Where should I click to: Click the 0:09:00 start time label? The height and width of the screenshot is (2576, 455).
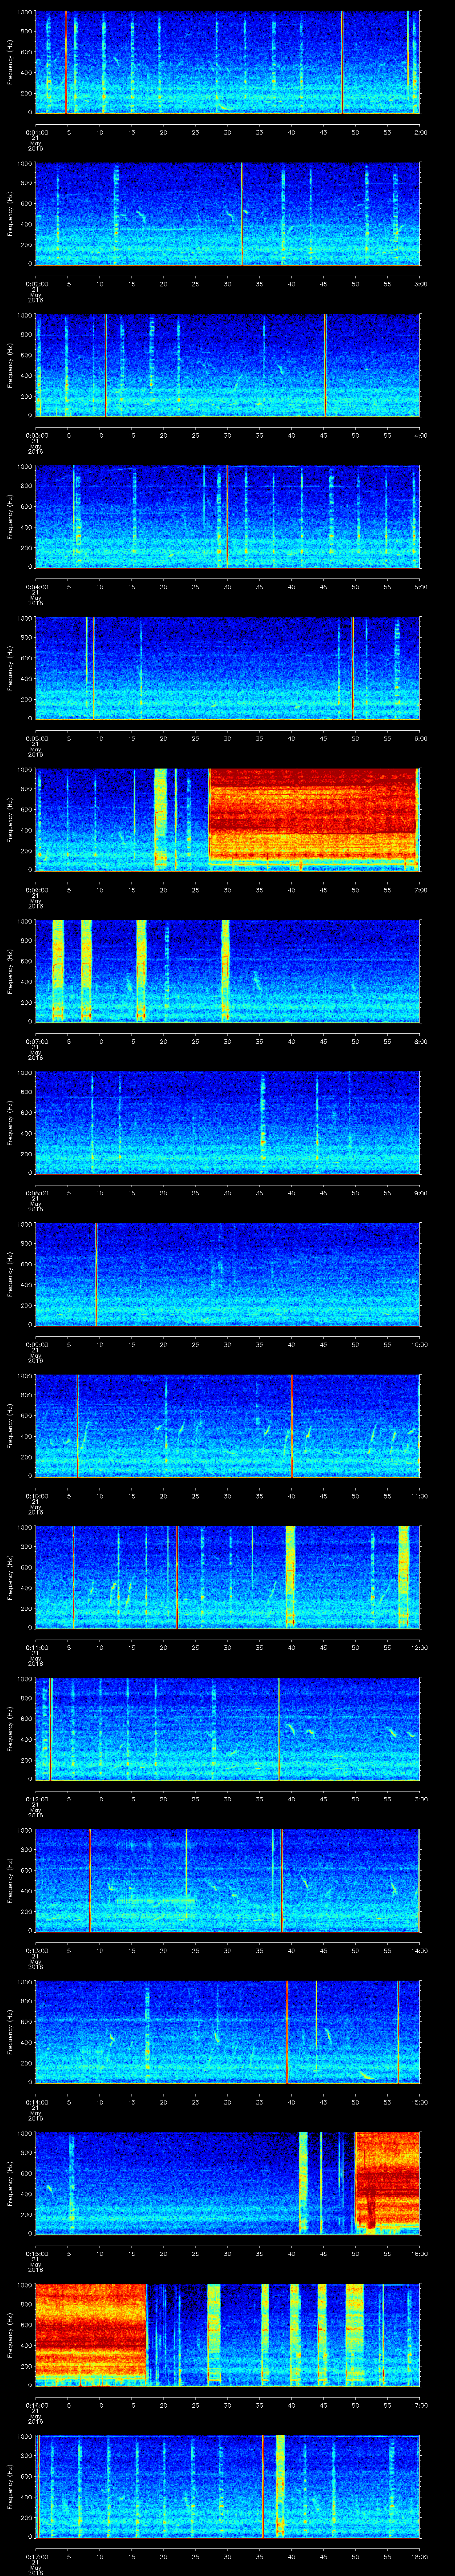point(37,1344)
